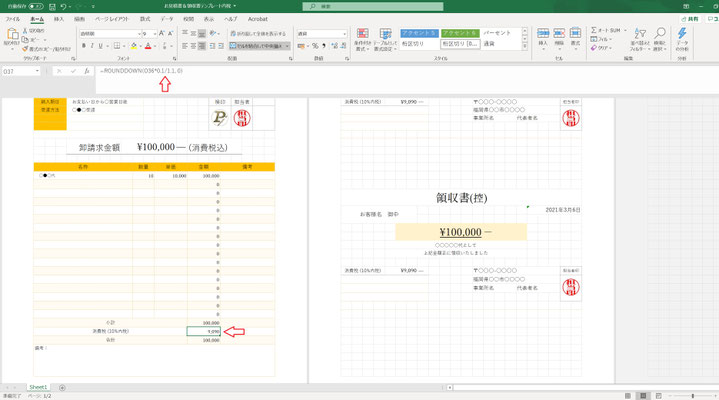Click the Find and Select magnifier icon
Viewport: 719px width, 400px height.
pos(660,33)
